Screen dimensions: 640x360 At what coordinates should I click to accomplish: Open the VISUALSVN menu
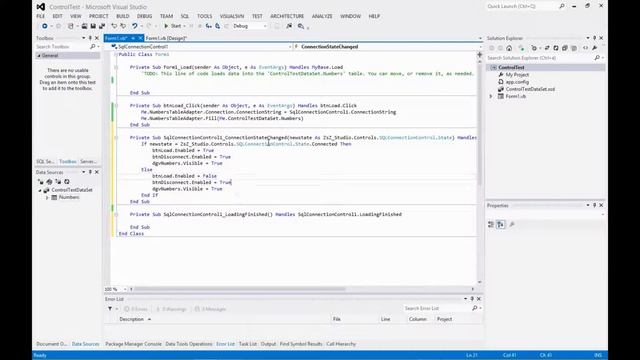click(x=232, y=16)
